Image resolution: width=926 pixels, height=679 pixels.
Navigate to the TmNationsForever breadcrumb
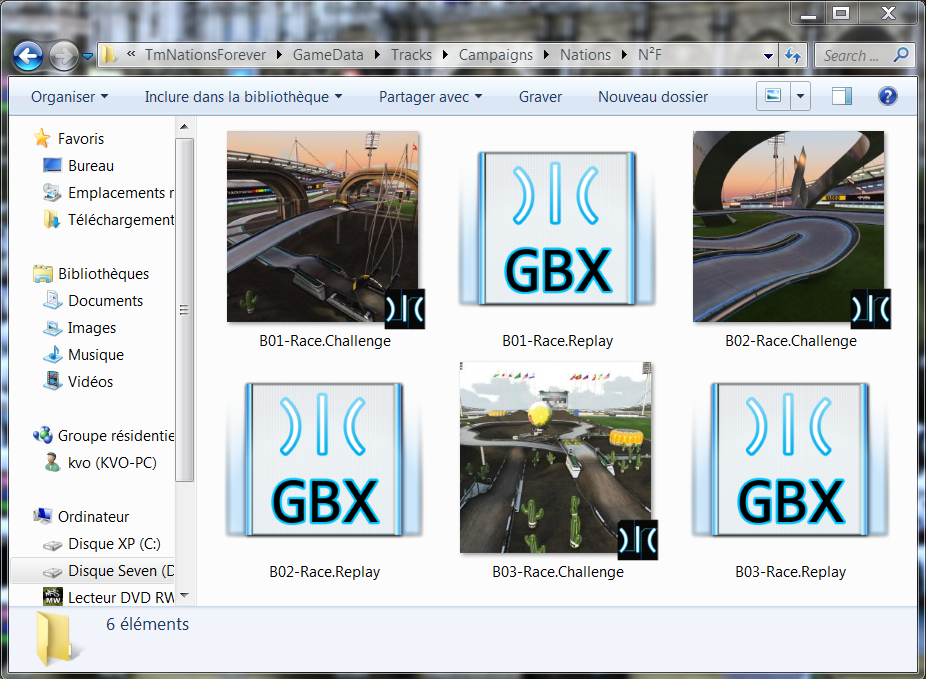click(x=206, y=55)
